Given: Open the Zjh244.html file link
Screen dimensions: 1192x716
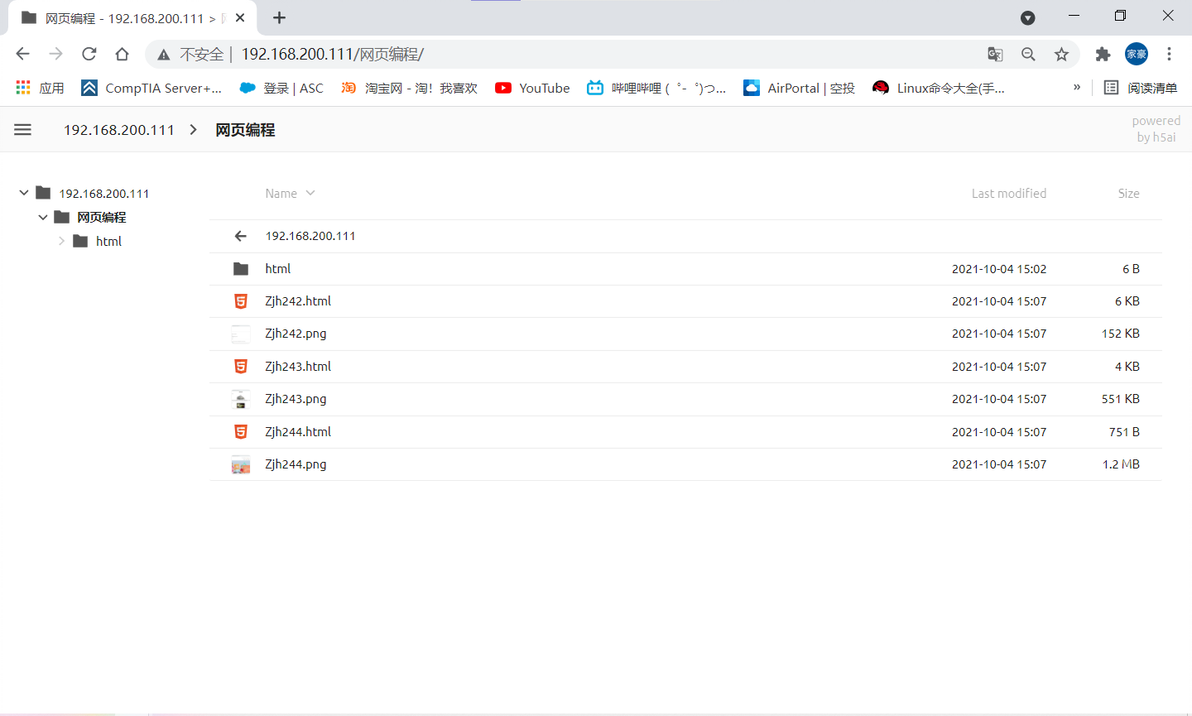Looking at the screenshot, I should click(298, 432).
